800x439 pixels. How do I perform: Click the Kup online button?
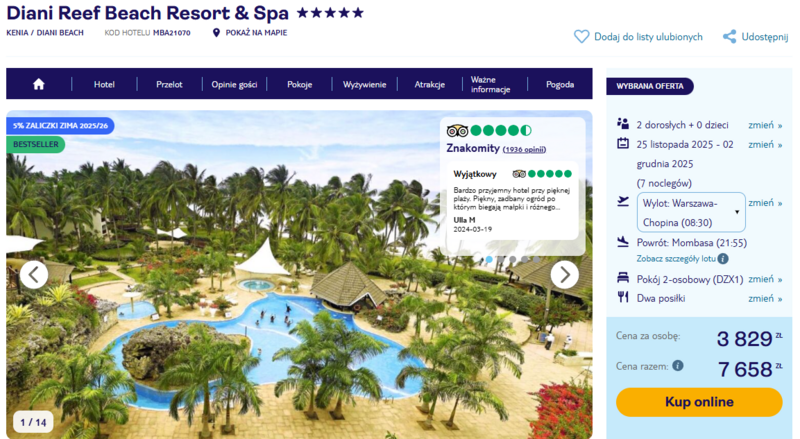(699, 402)
